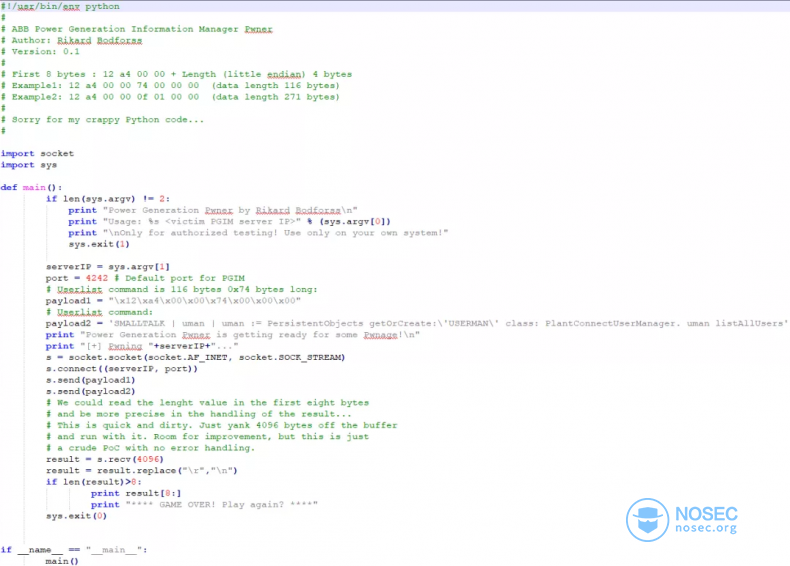Click the print line containing '[+] Pwning'
Screen dimensions: 790x566
pos(142,346)
